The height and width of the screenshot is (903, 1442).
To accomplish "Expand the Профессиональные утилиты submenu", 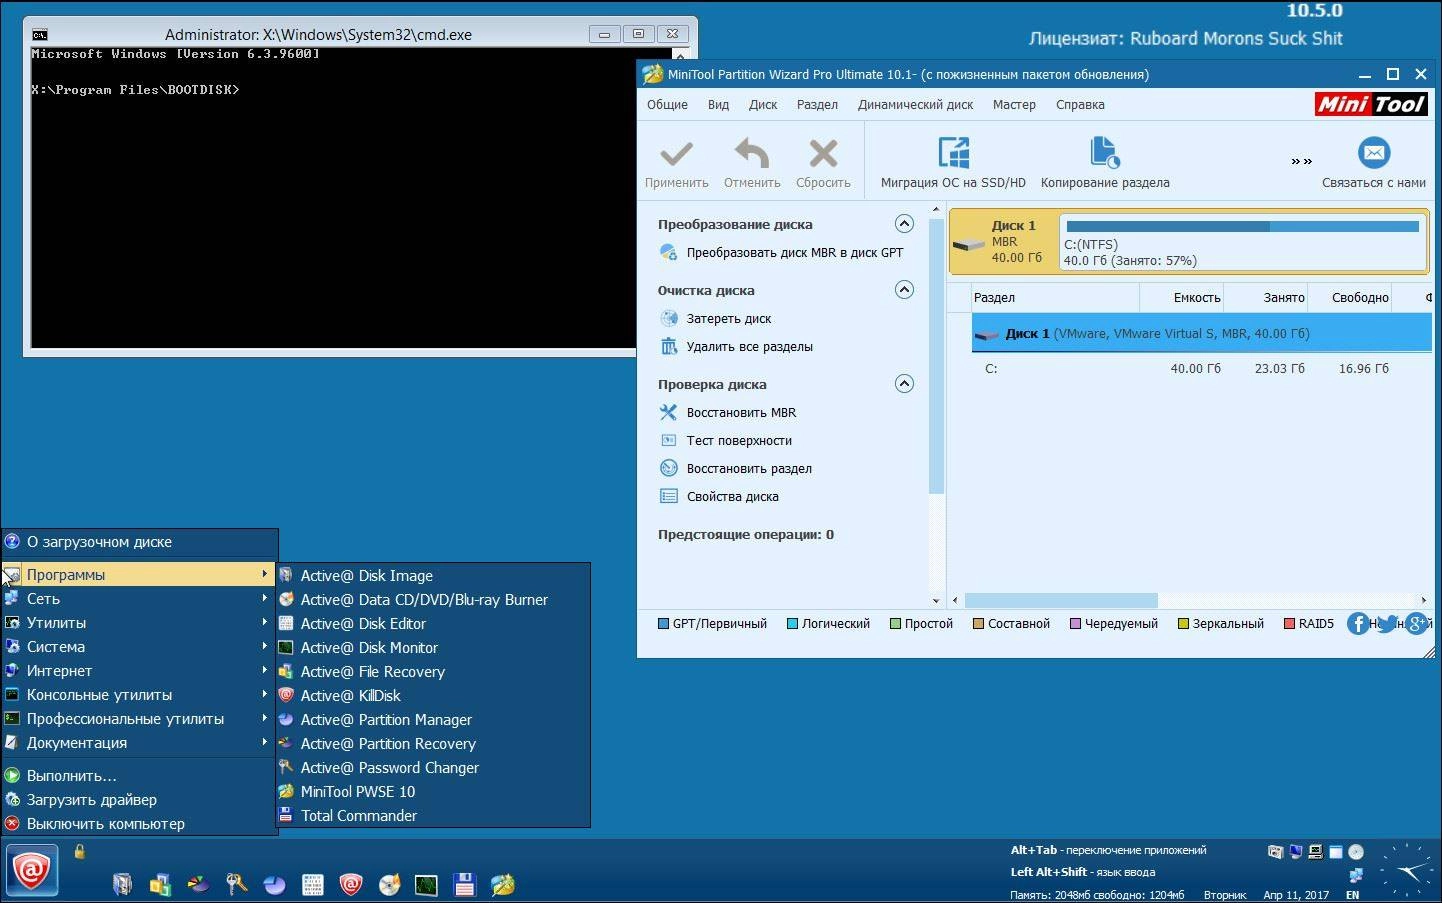I will point(140,718).
